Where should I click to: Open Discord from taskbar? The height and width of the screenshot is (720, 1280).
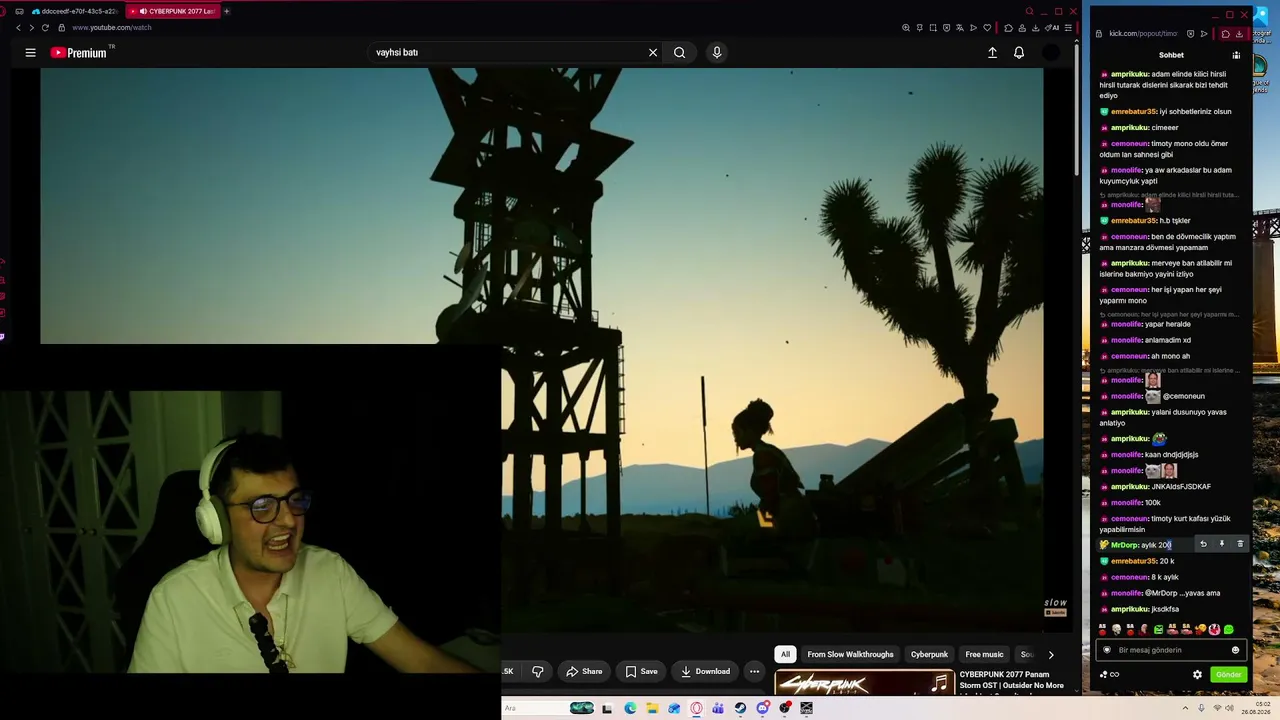point(763,708)
